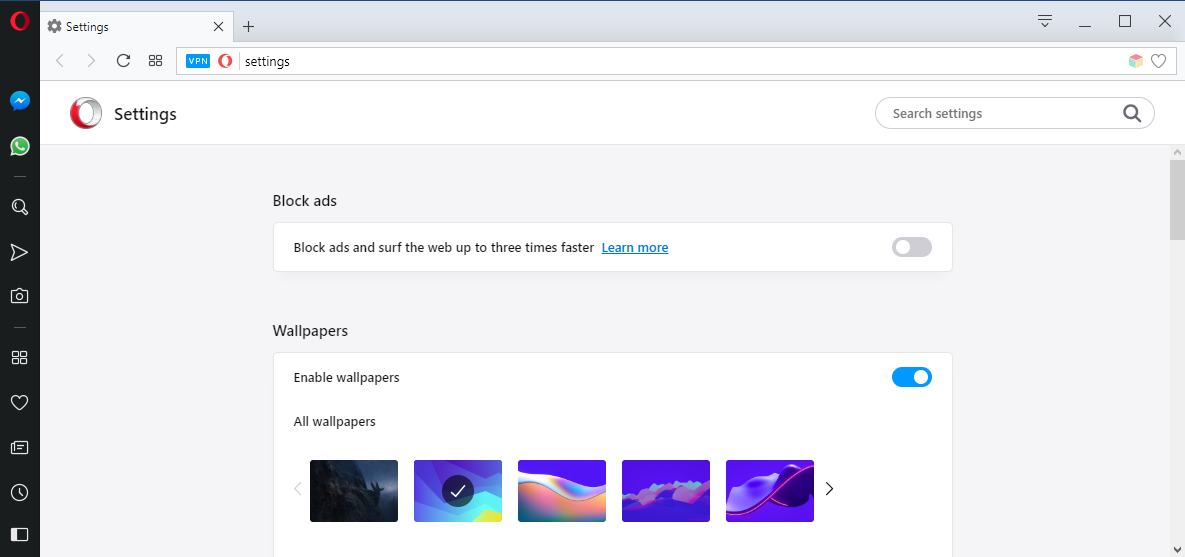Viewport: 1185px width, 557px height.
Task: Select the purple mountains wallpaper thumbnail
Action: pos(666,490)
